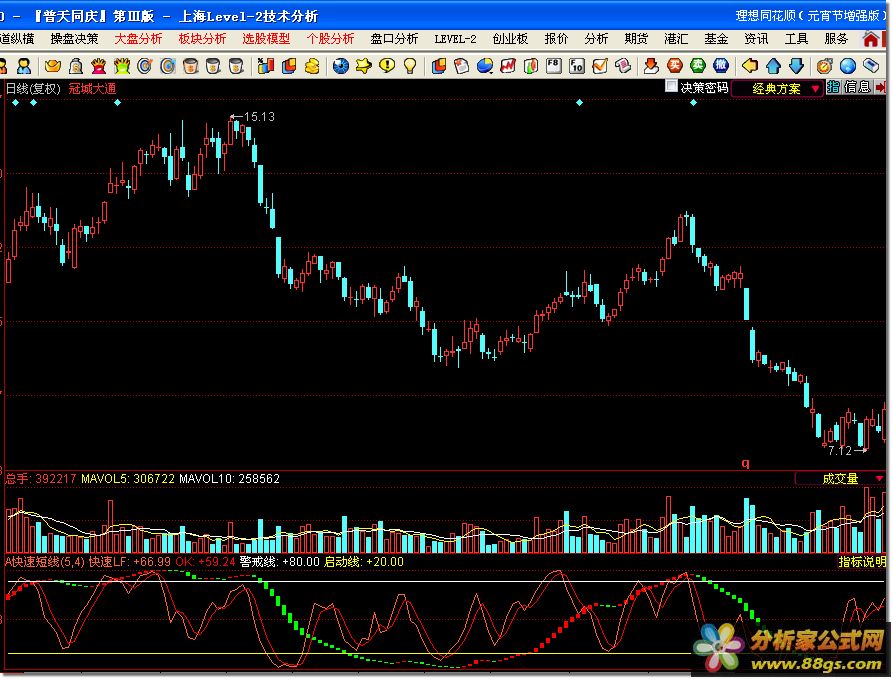Click the light bulb tips icon
This screenshot has height=679, width=893.
[x=410, y=66]
